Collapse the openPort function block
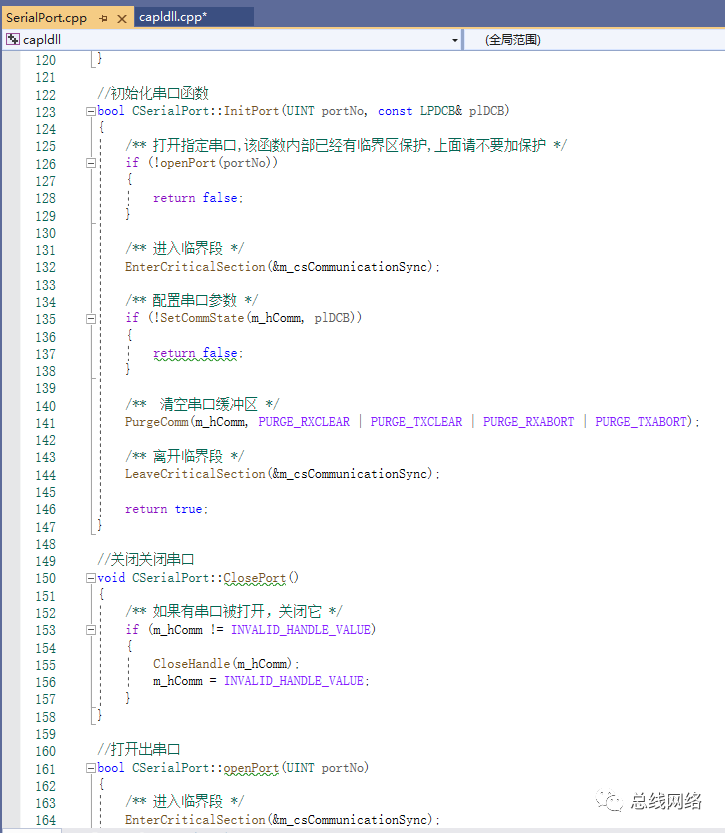Viewport: 725px width, 833px height. point(91,768)
